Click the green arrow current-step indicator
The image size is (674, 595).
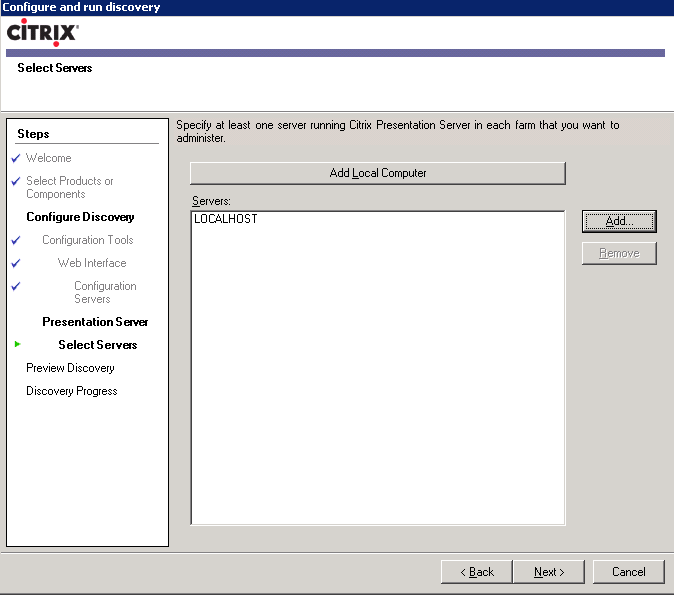point(17,344)
